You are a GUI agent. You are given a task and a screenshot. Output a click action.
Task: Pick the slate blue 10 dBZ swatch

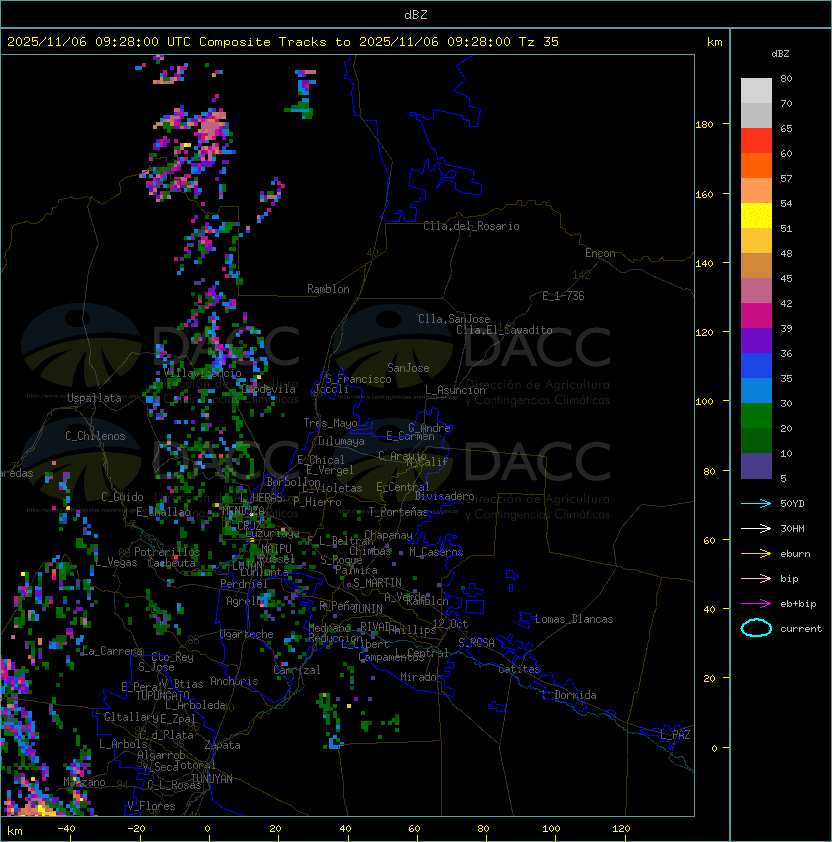tap(756, 466)
